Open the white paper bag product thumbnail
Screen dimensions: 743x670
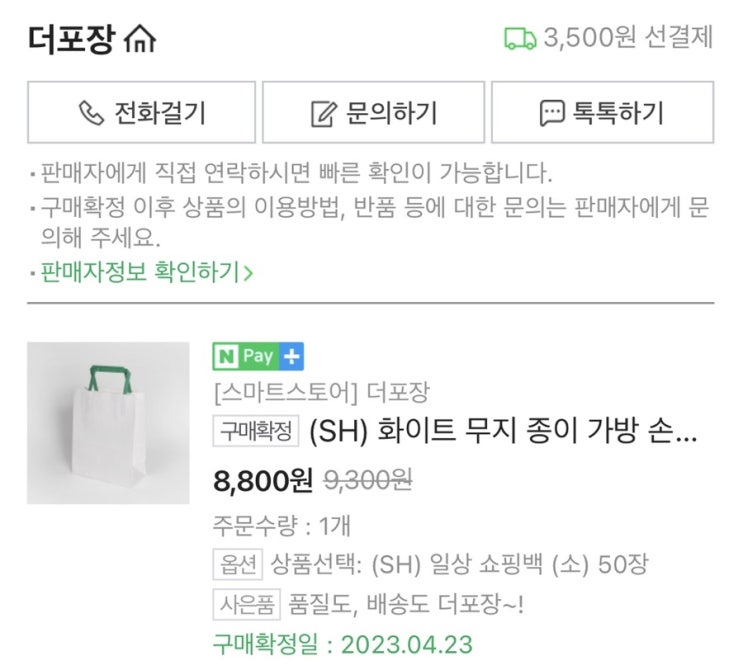pos(108,423)
